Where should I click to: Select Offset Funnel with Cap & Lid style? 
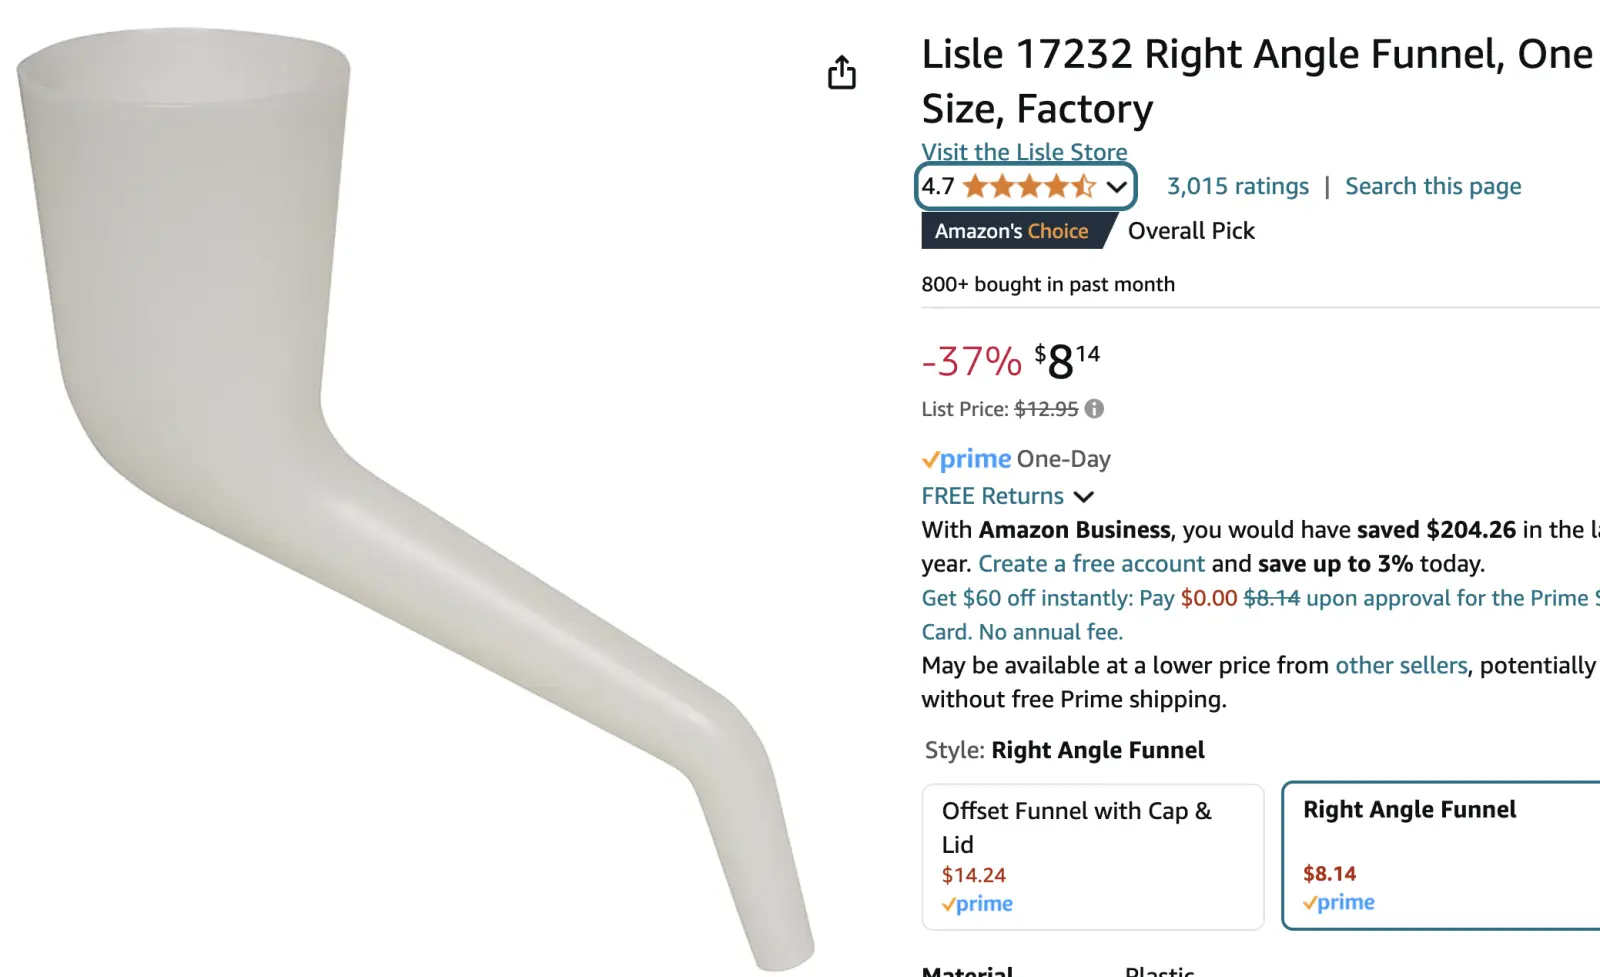1092,856
